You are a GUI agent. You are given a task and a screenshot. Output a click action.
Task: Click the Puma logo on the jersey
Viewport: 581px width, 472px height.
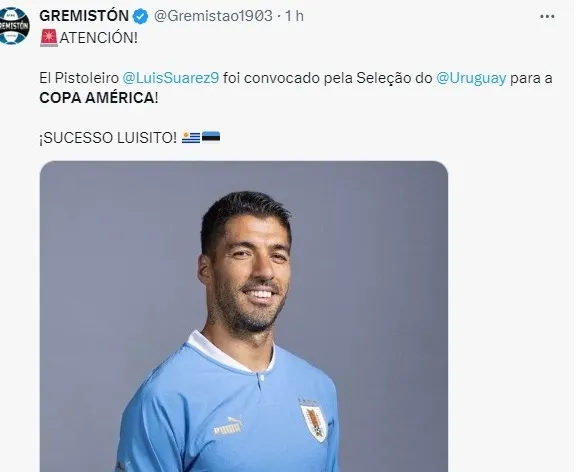pos(228,426)
